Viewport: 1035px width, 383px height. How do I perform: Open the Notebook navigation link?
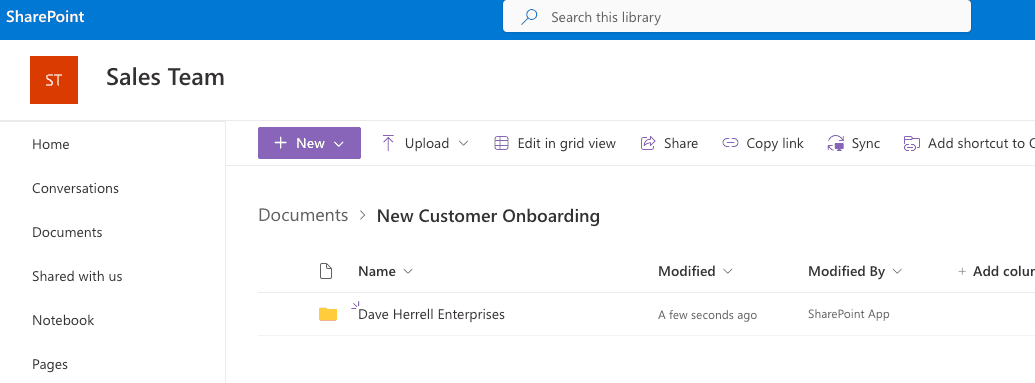pos(63,320)
